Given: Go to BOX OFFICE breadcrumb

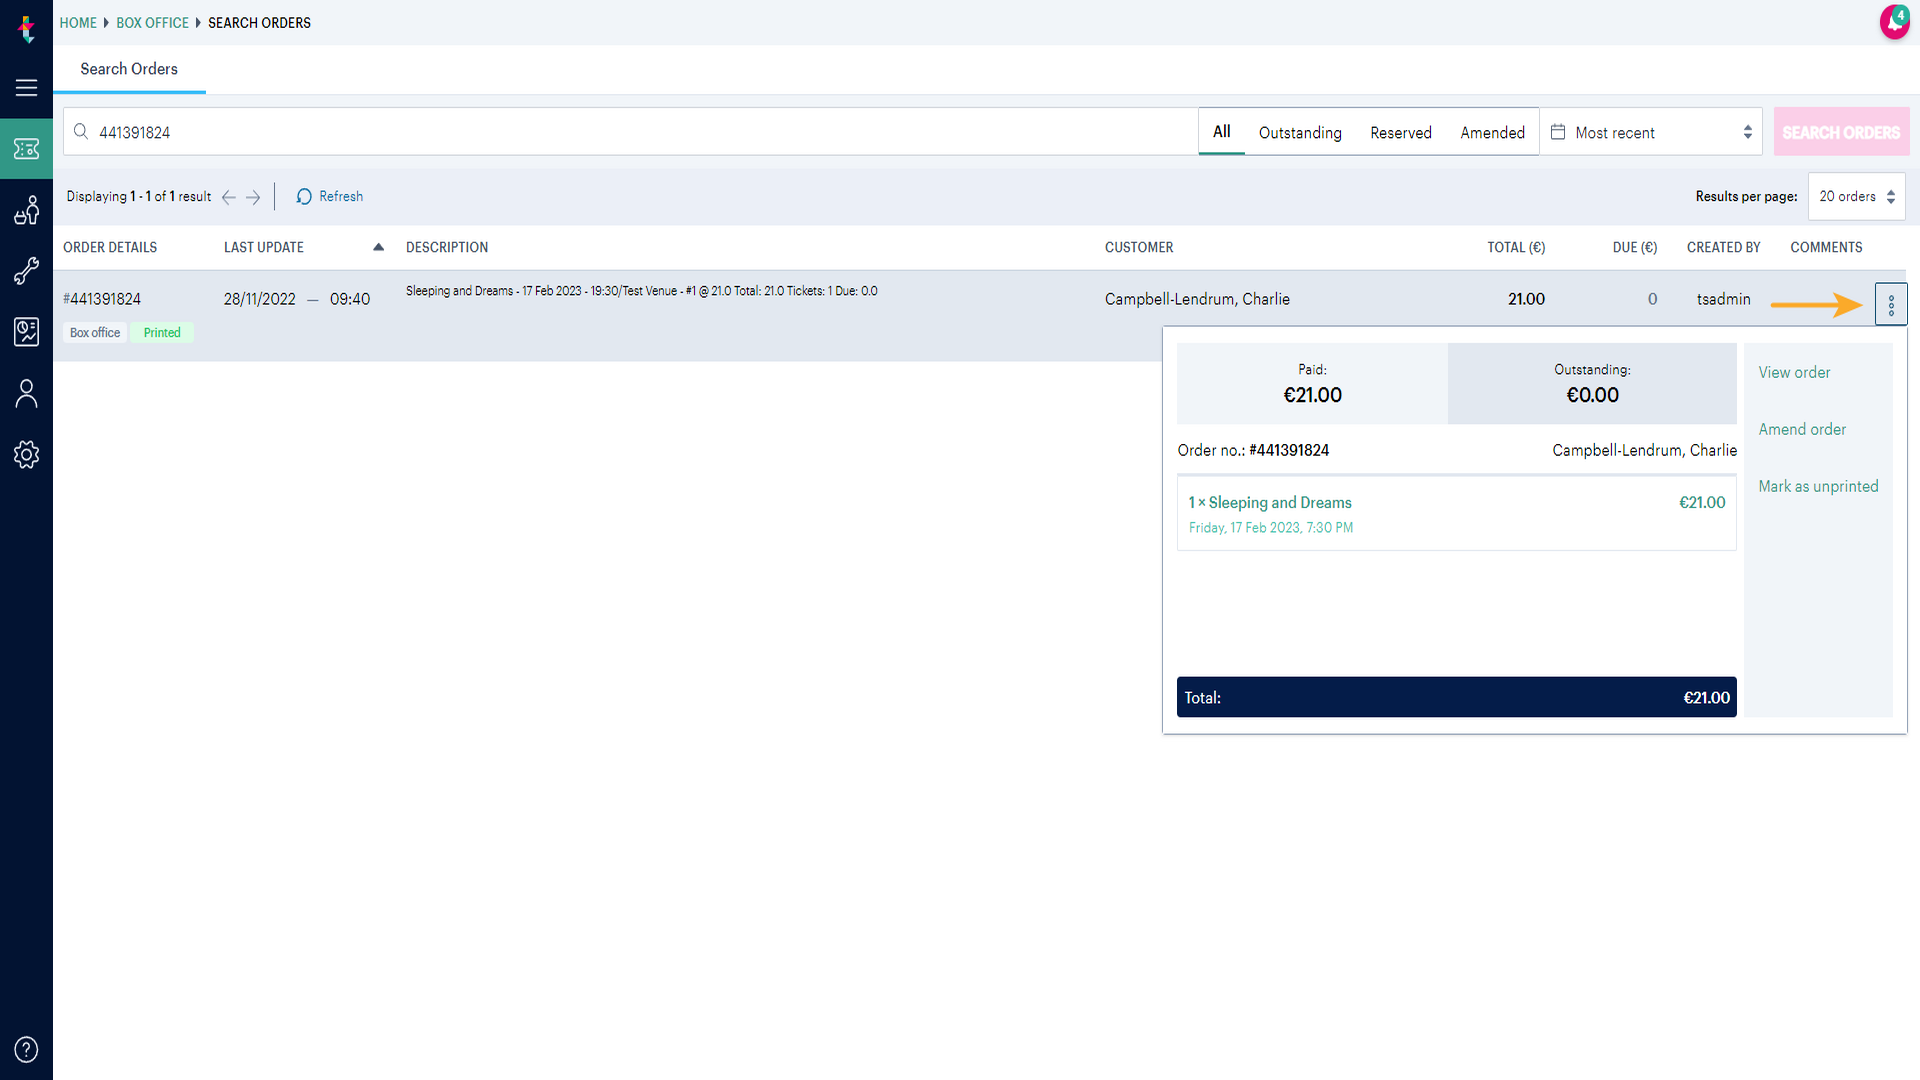Looking at the screenshot, I should pyautogui.click(x=152, y=23).
